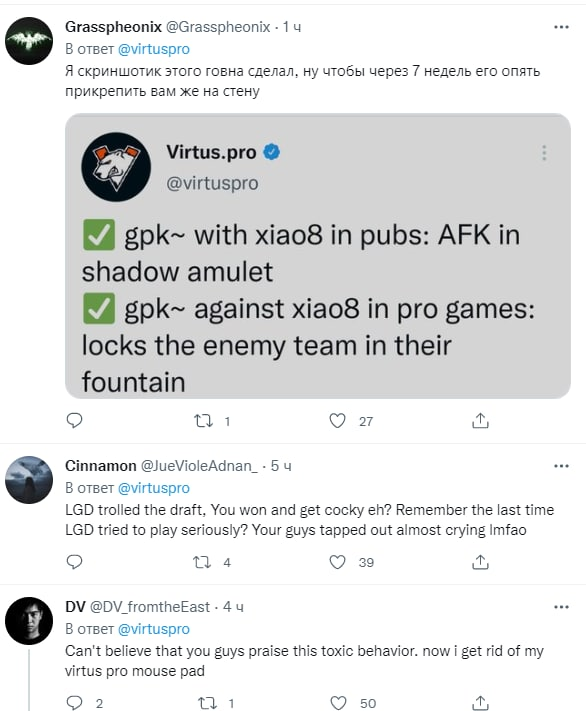Reply to DV's tweet with 2 comments
Screen dimensions: 586x711
tap(74, 702)
